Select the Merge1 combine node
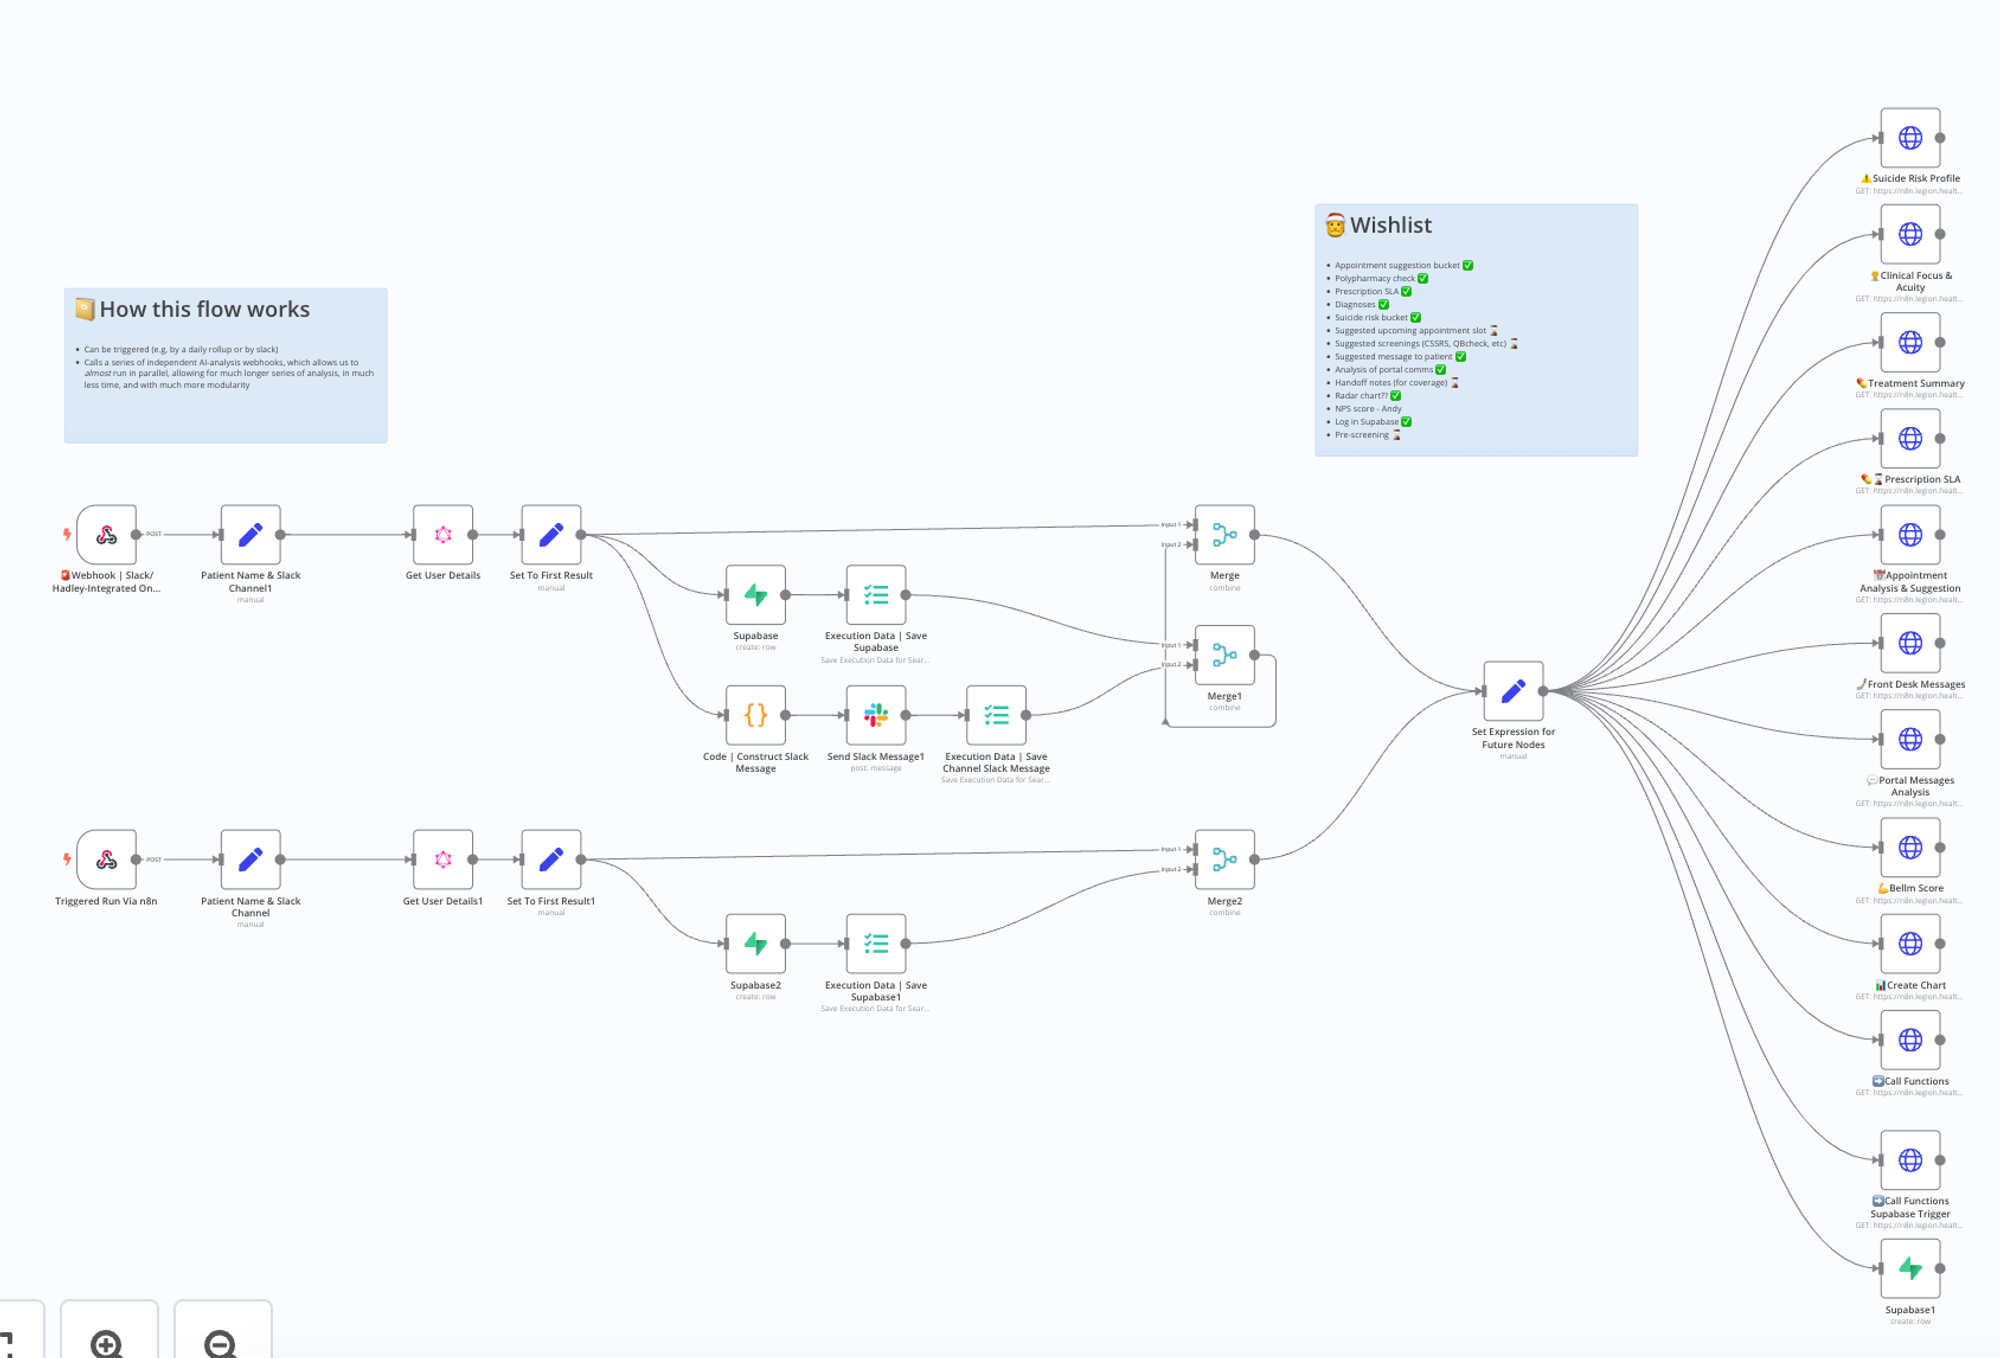Image resolution: width=2000 pixels, height=1358 pixels. coord(1224,655)
